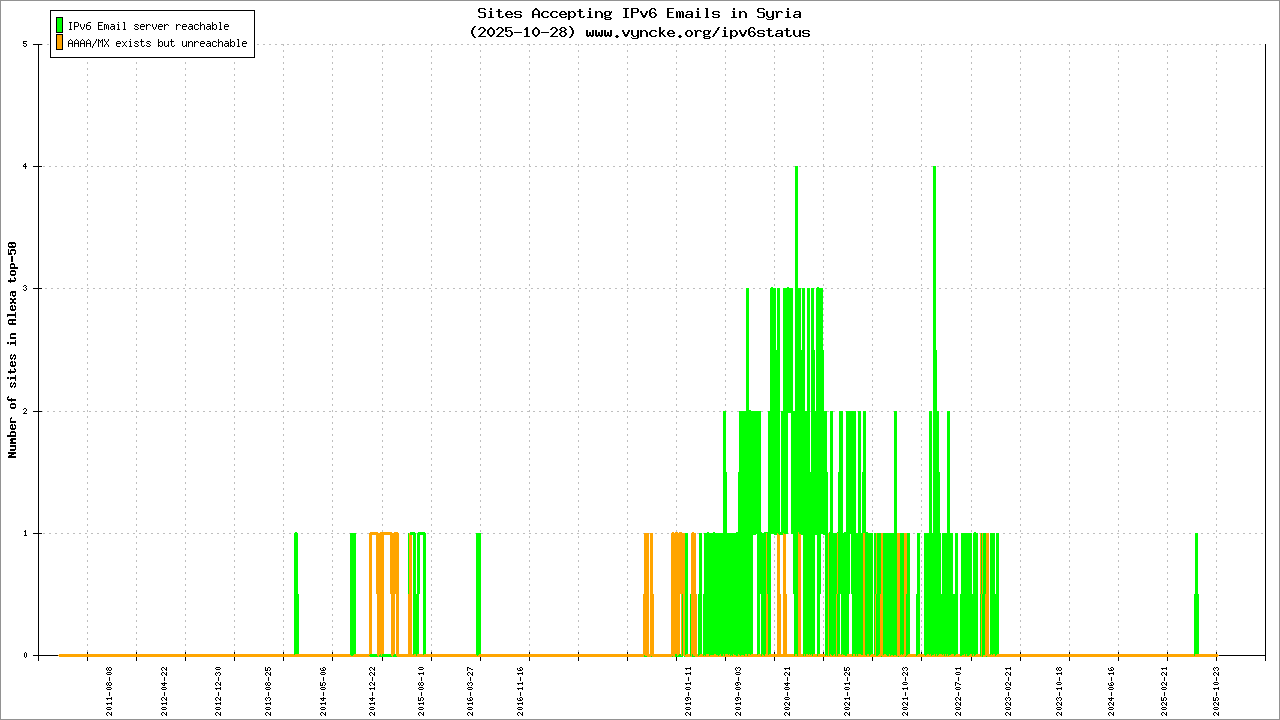
Task: Click the isolated green spike near 2016-03-27
Action: (478, 593)
